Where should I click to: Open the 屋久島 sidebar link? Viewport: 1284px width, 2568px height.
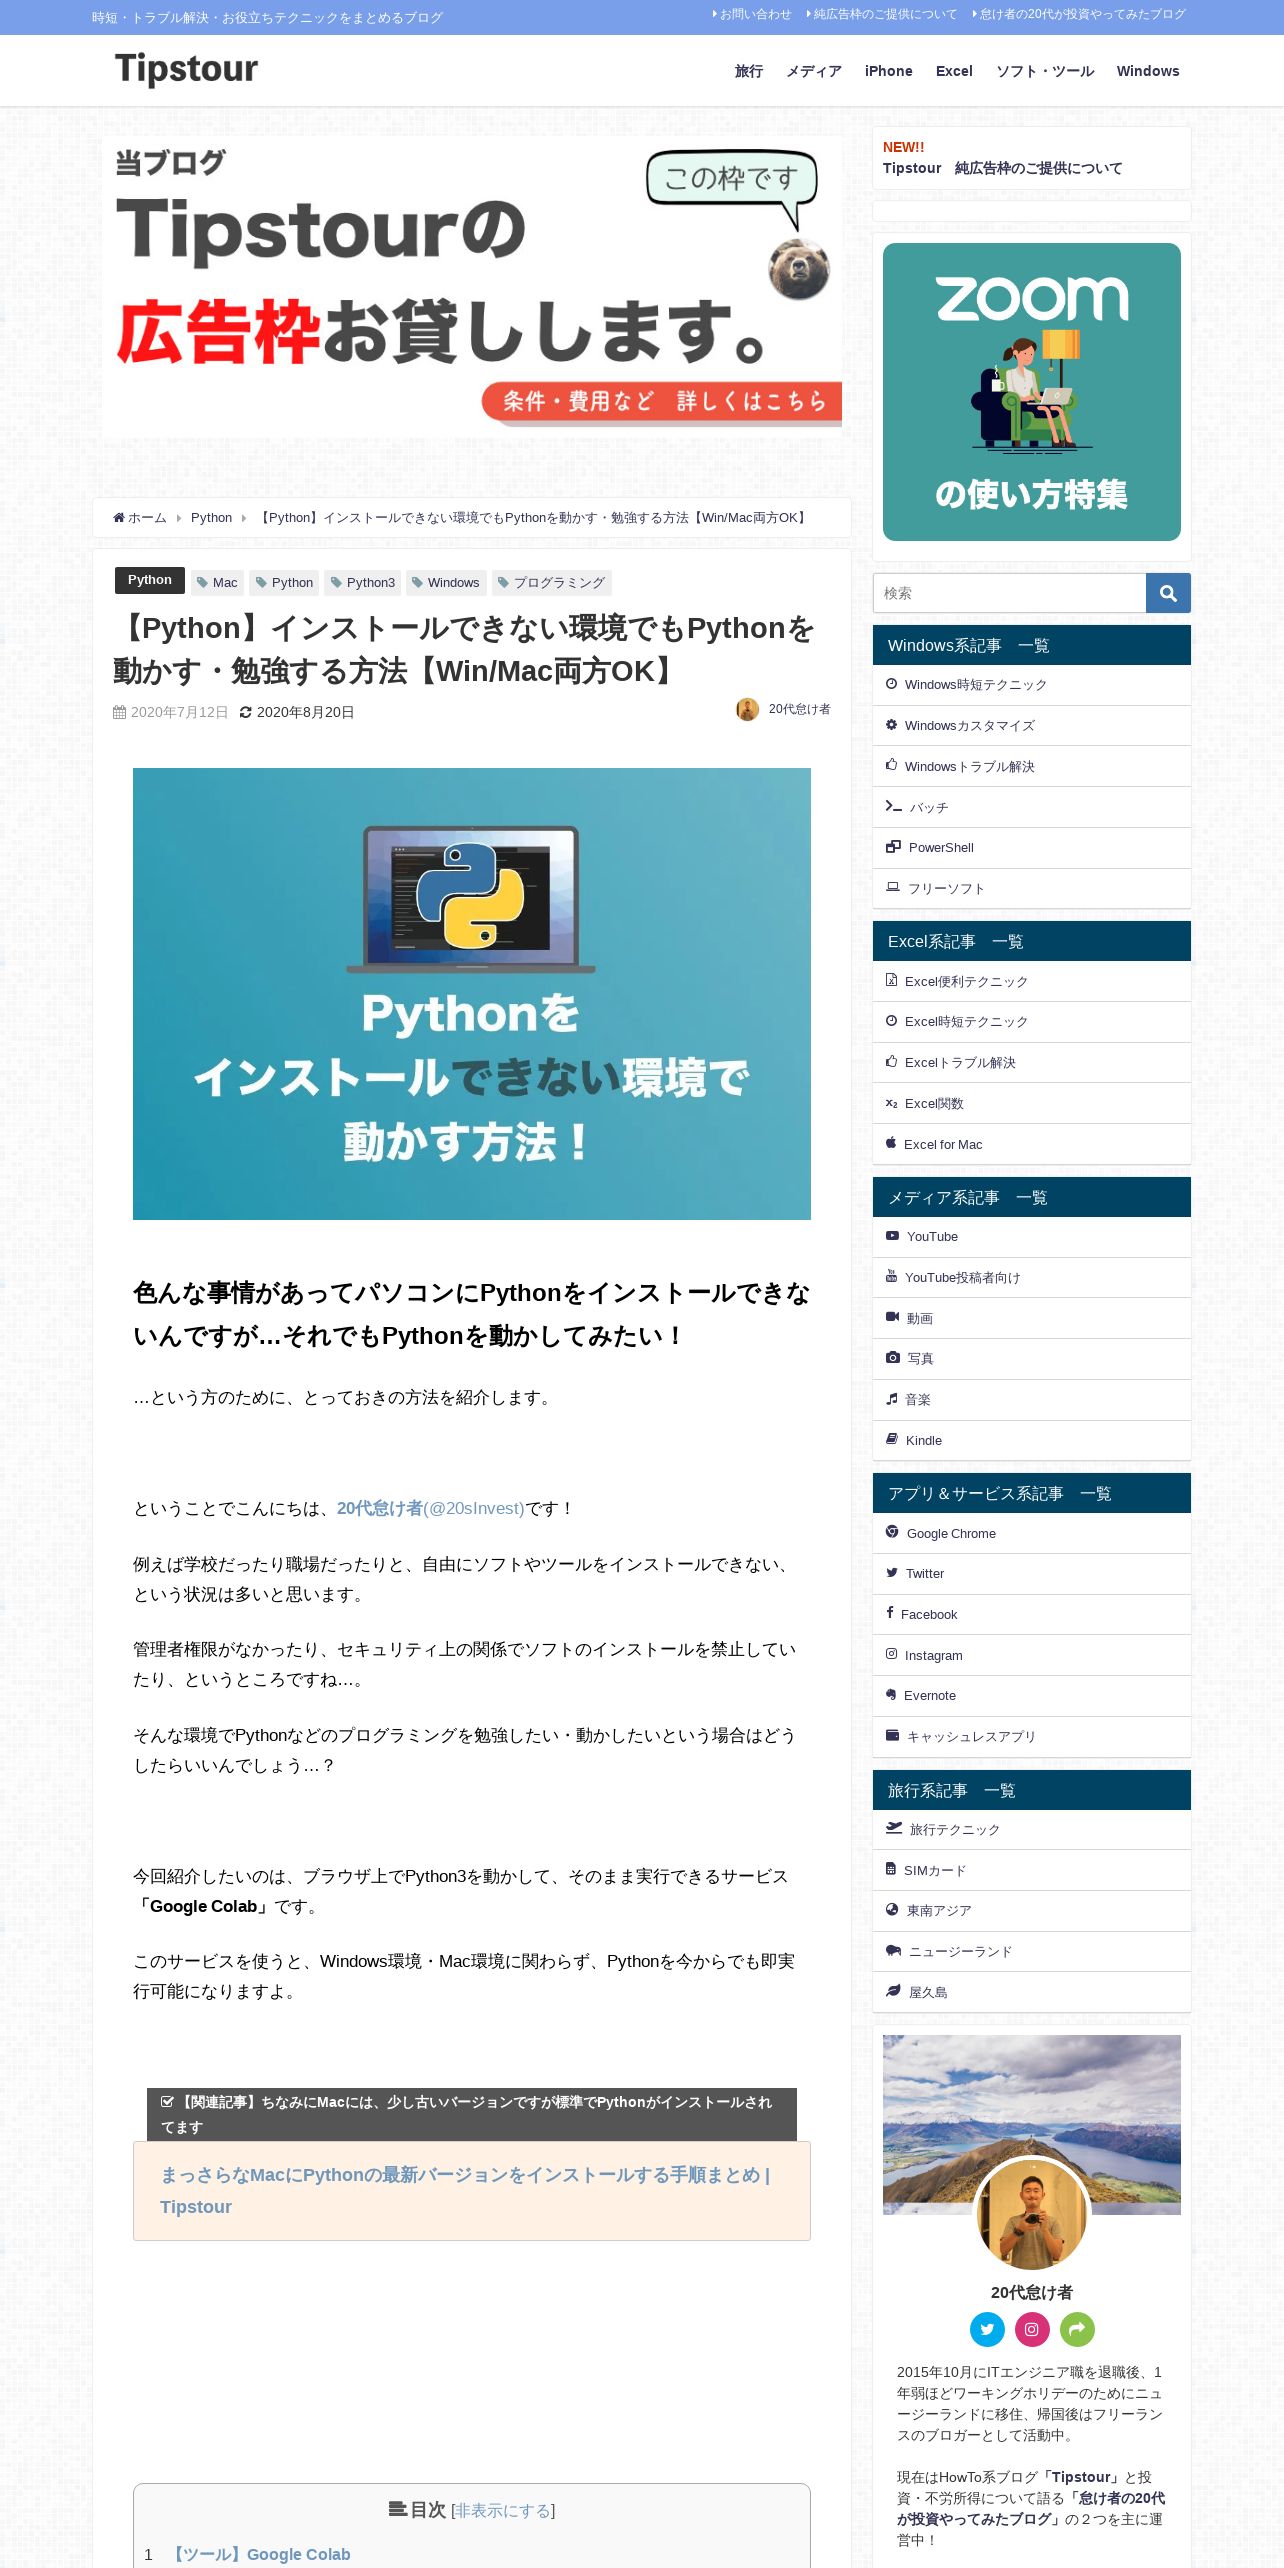1032,1991
